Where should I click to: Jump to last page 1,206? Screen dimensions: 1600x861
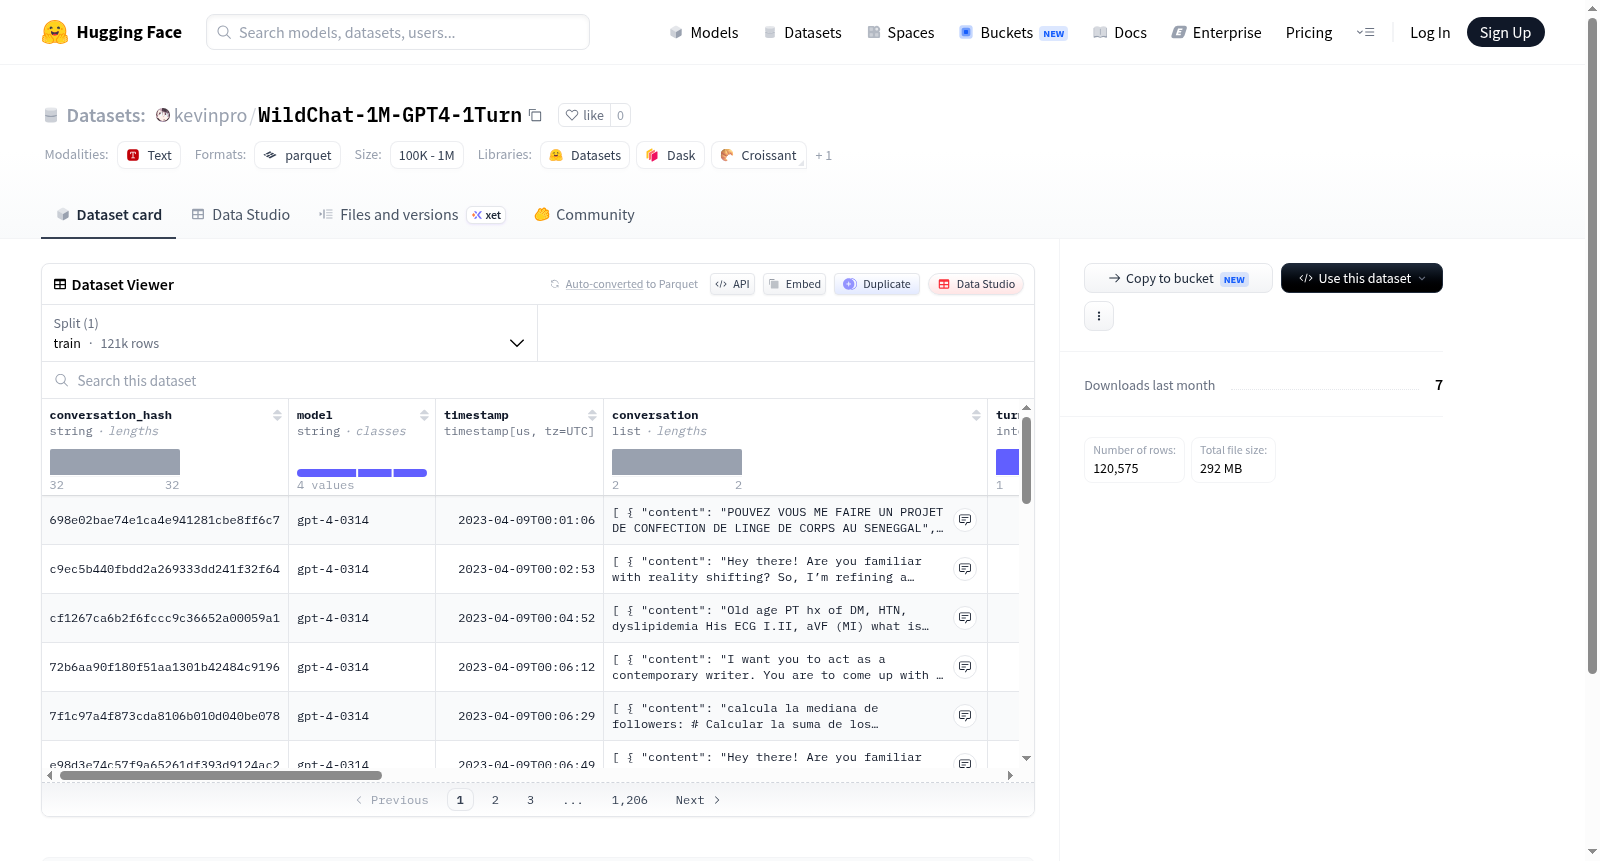click(x=630, y=800)
